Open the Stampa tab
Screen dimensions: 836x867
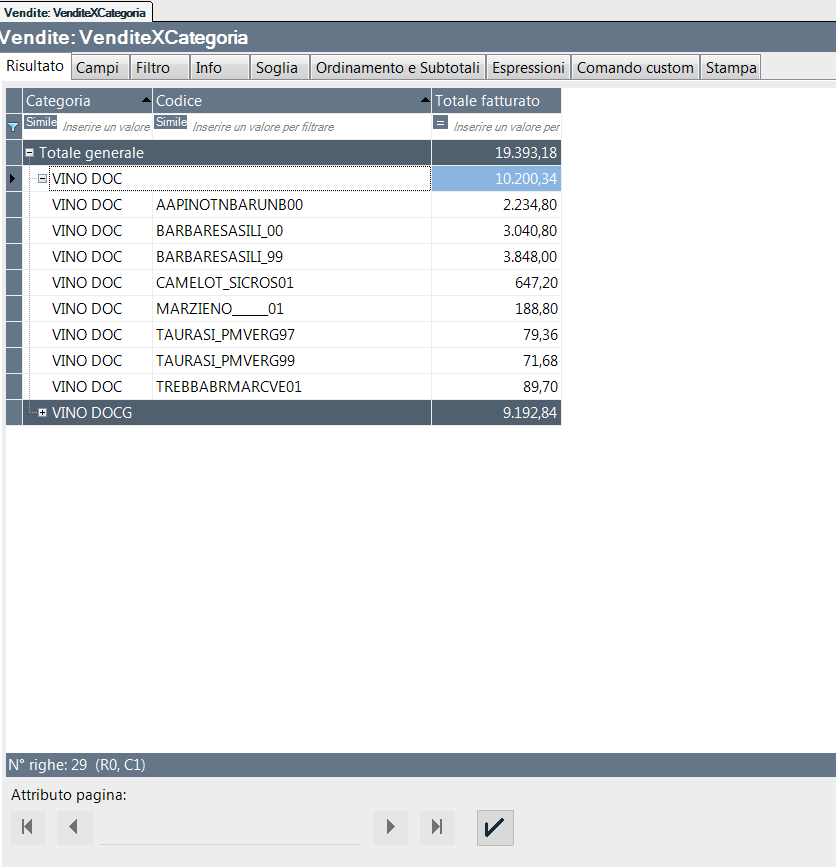[731, 68]
